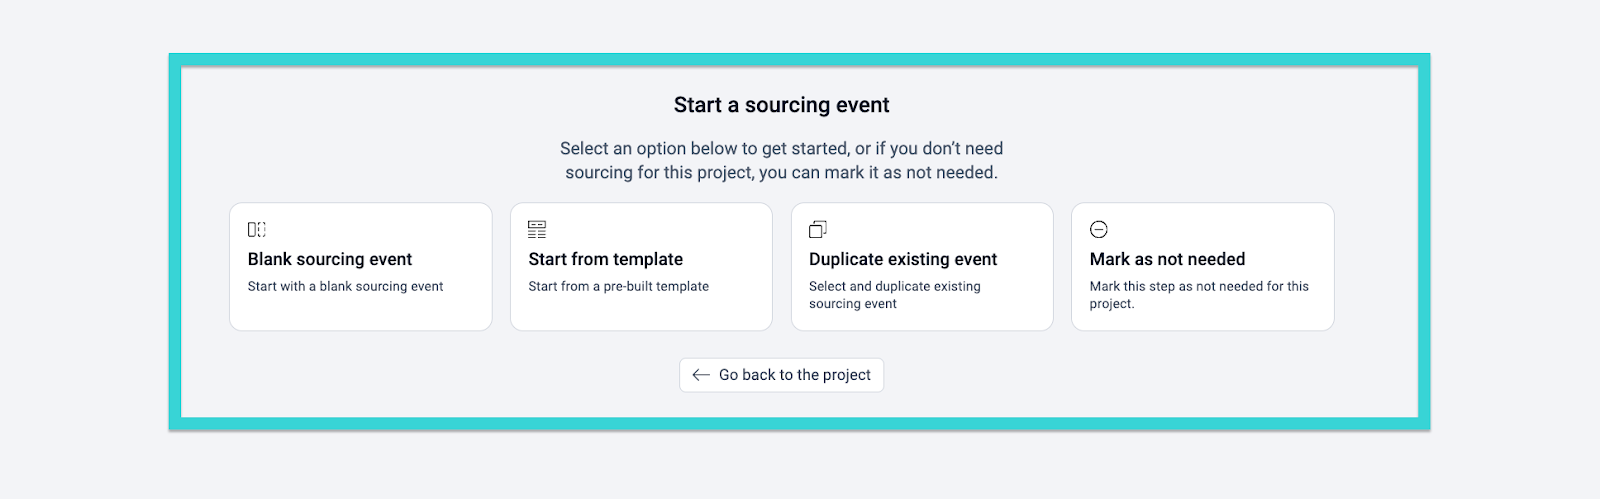Click the Mark as not needed circle icon
This screenshot has height=499, width=1600.
tap(1099, 229)
